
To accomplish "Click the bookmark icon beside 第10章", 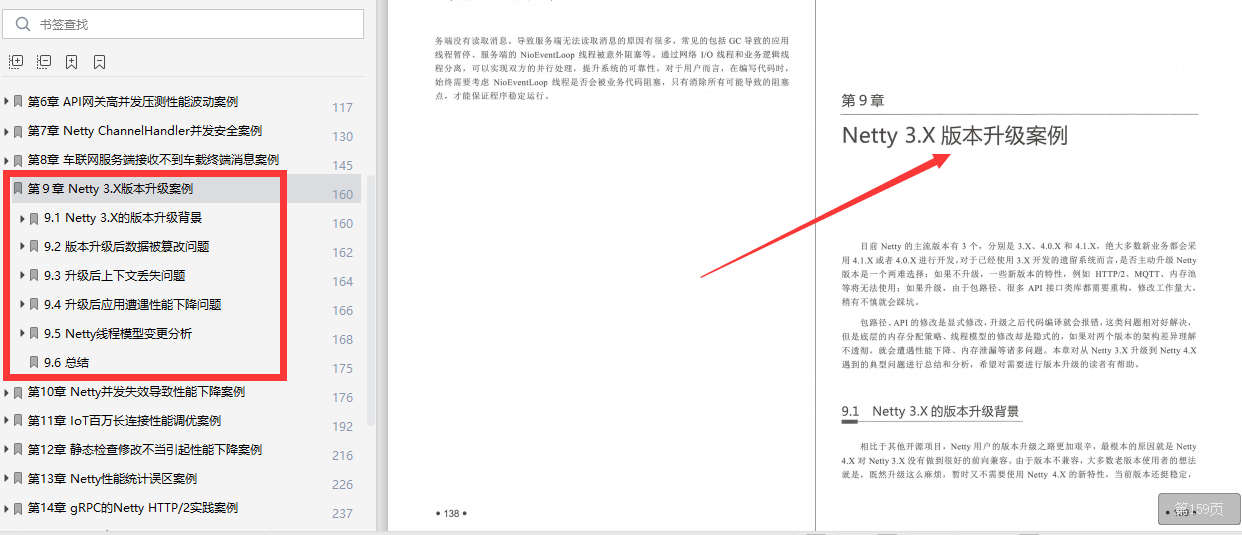I will tap(18, 392).
